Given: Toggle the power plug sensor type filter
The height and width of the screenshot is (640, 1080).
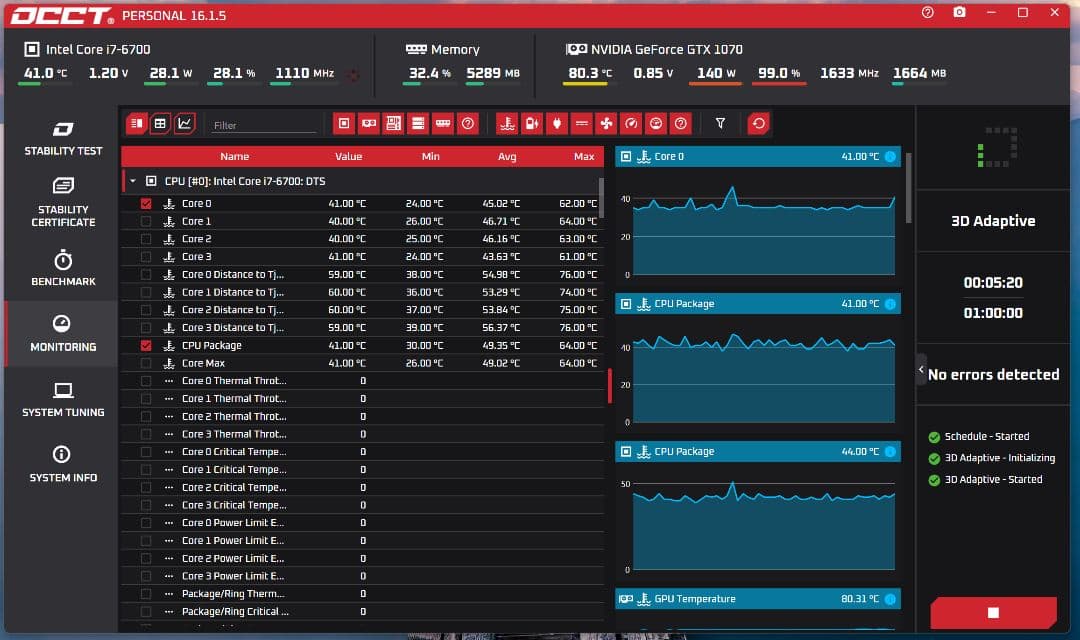Looking at the screenshot, I should (557, 123).
